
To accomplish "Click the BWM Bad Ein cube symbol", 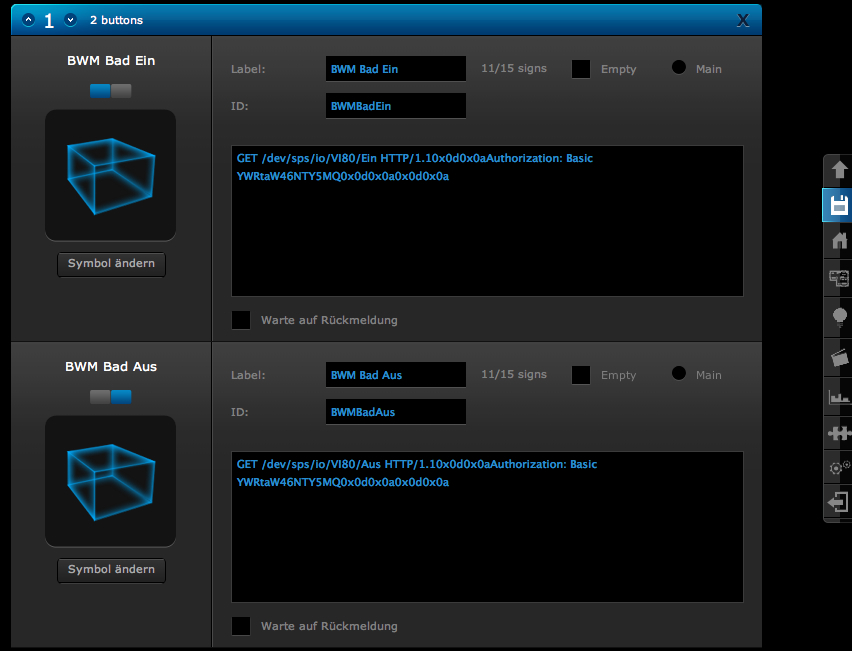I will tap(110, 175).
